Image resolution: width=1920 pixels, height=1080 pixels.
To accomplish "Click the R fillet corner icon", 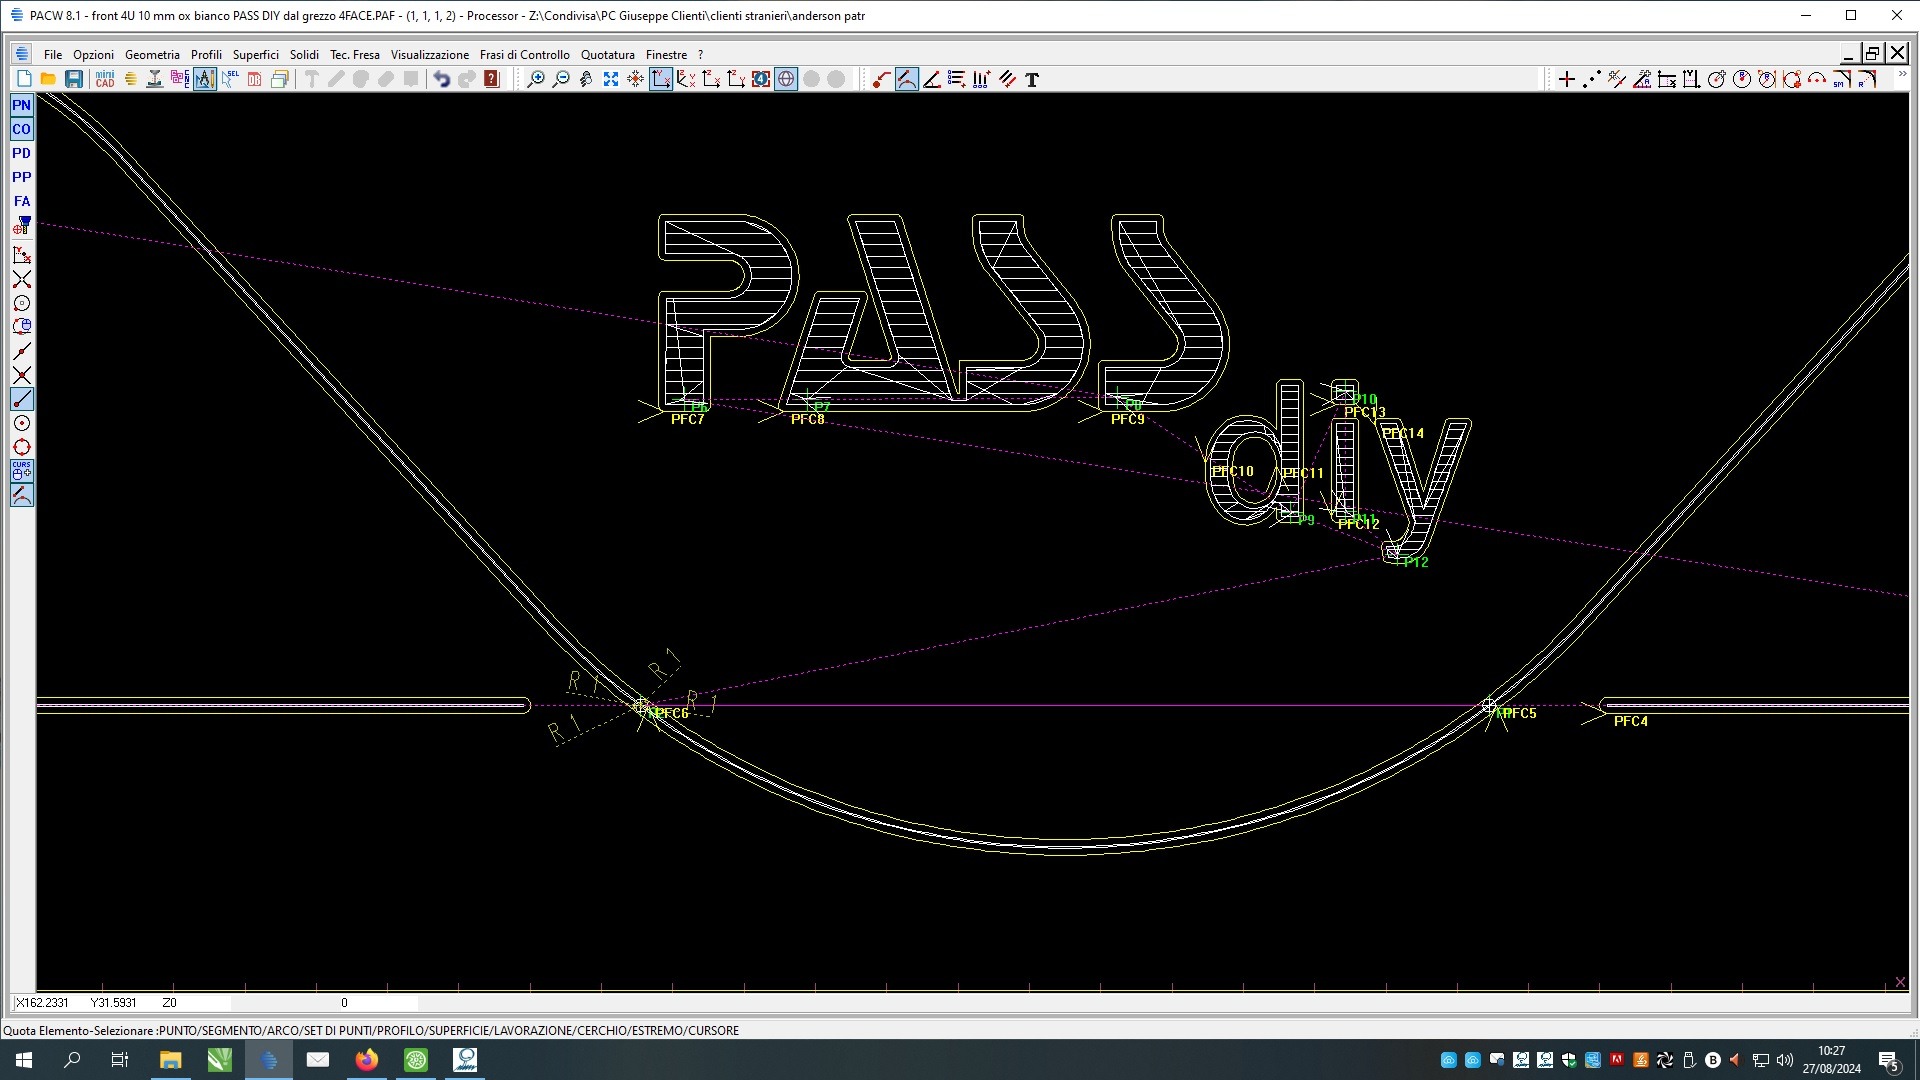I will pos(1867,79).
